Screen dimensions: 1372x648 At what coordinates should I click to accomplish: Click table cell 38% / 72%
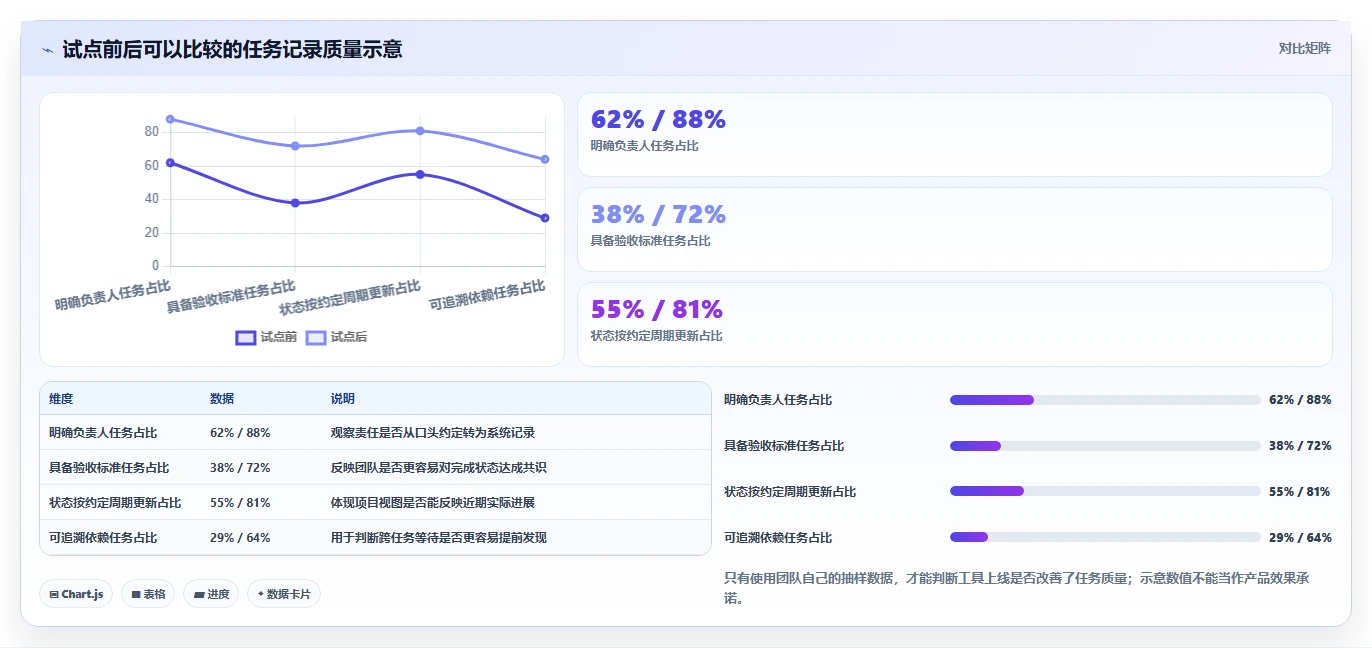click(x=240, y=468)
